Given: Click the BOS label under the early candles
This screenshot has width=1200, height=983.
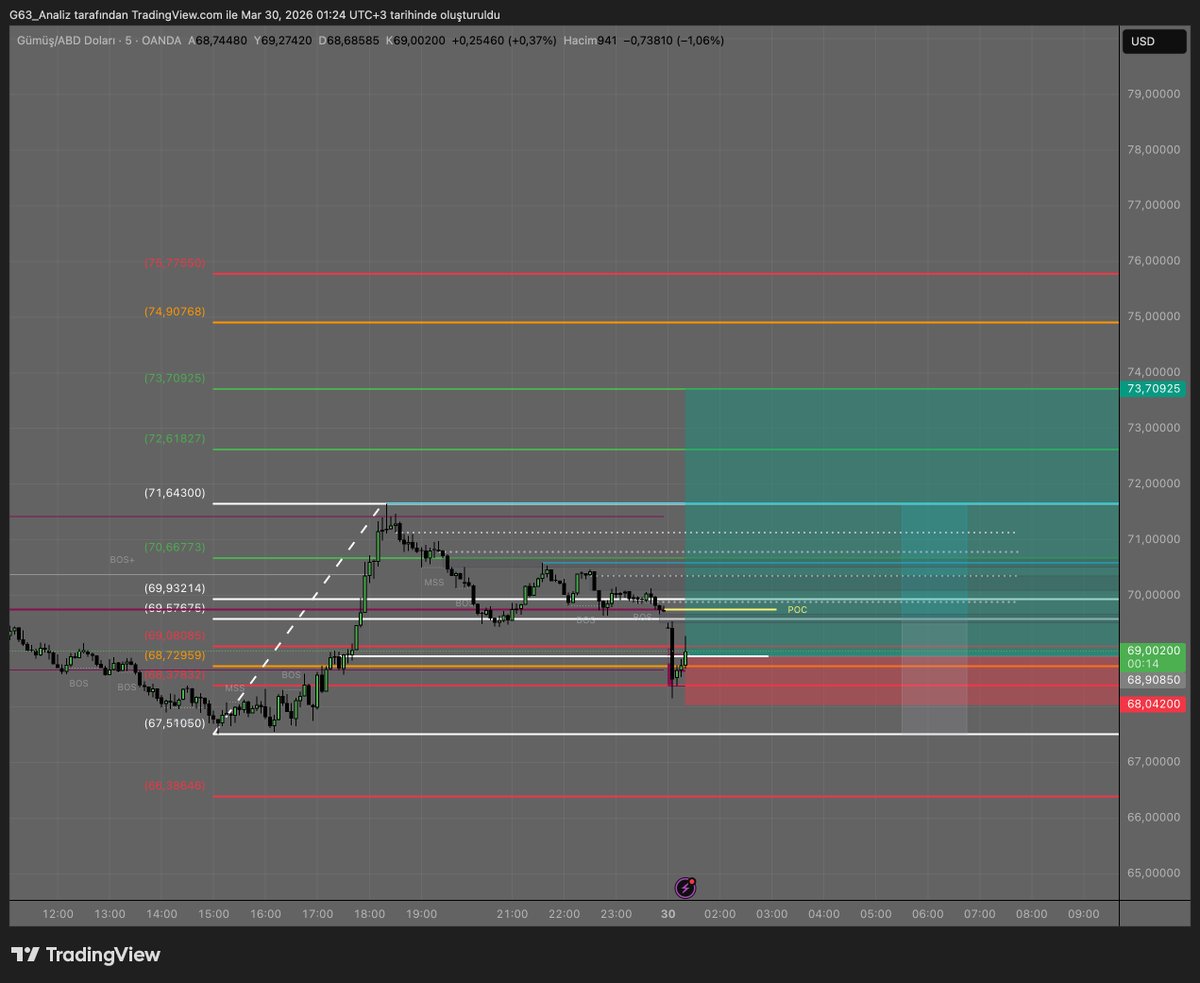Looking at the screenshot, I should [x=78, y=684].
